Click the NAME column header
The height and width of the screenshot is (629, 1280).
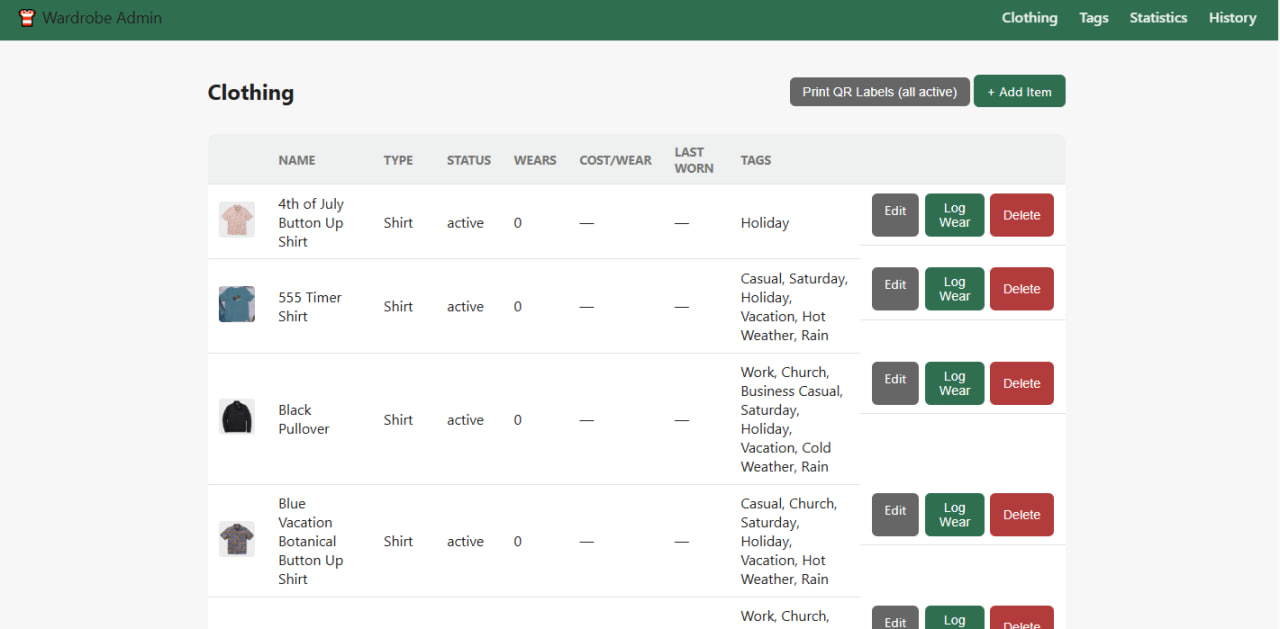[x=297, y=160]
